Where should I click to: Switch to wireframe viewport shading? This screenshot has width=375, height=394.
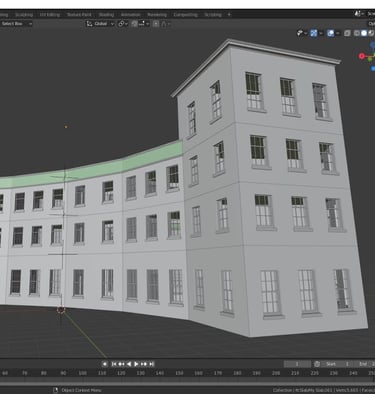(357, 33)
